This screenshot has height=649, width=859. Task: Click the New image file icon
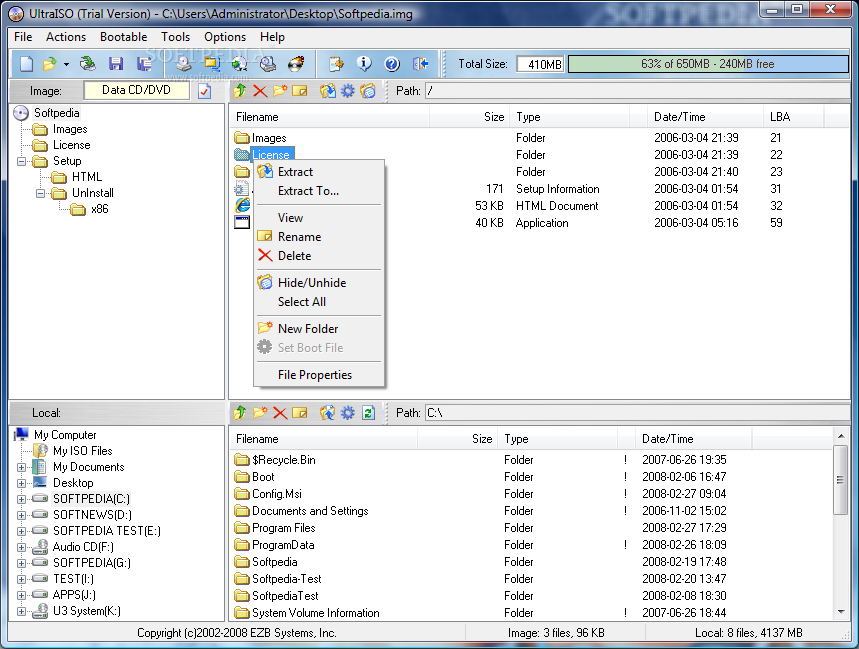(x=26, y=64)
